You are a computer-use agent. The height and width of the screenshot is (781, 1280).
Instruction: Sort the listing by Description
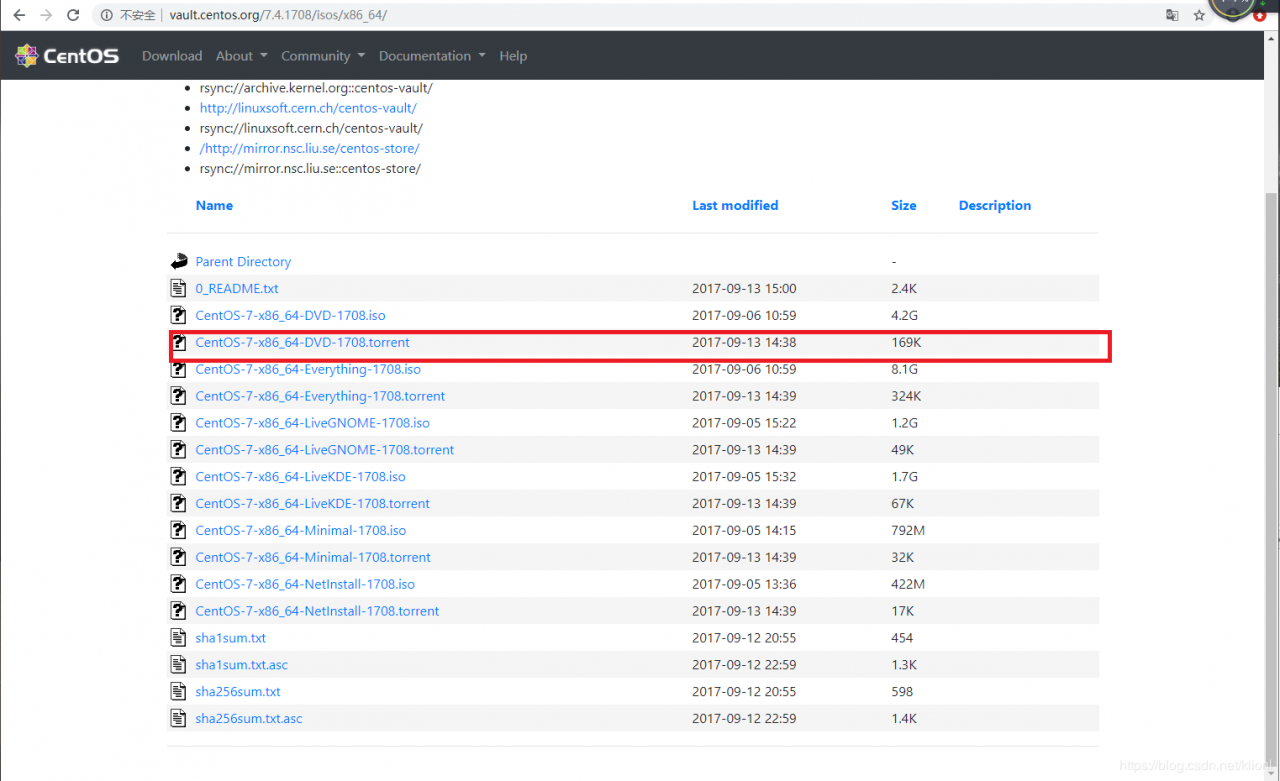[995, 205]
